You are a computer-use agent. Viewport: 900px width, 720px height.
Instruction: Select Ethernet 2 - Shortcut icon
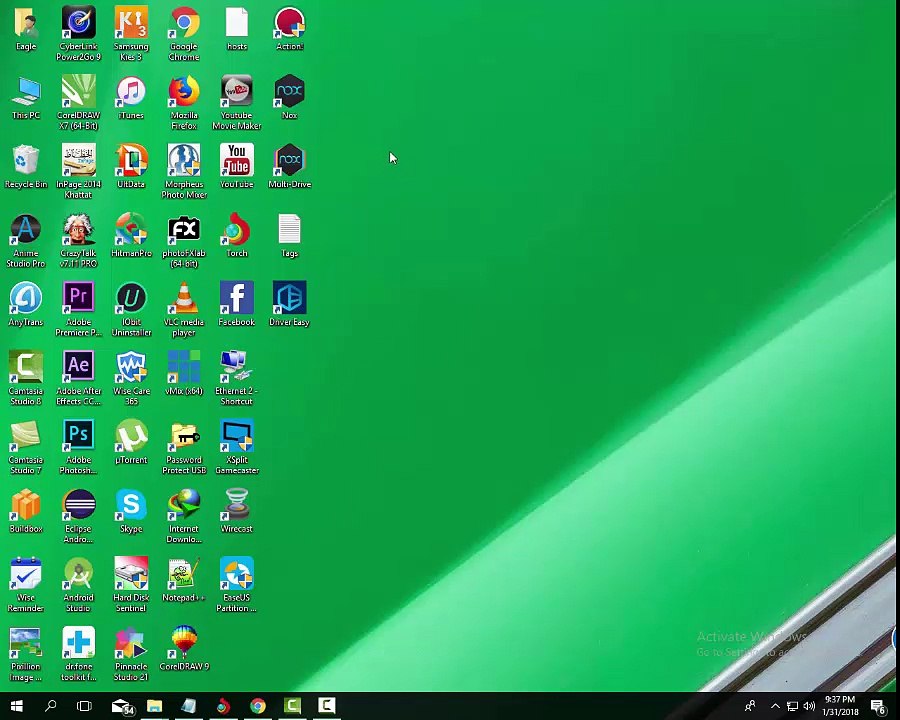(x=236, y=367)
